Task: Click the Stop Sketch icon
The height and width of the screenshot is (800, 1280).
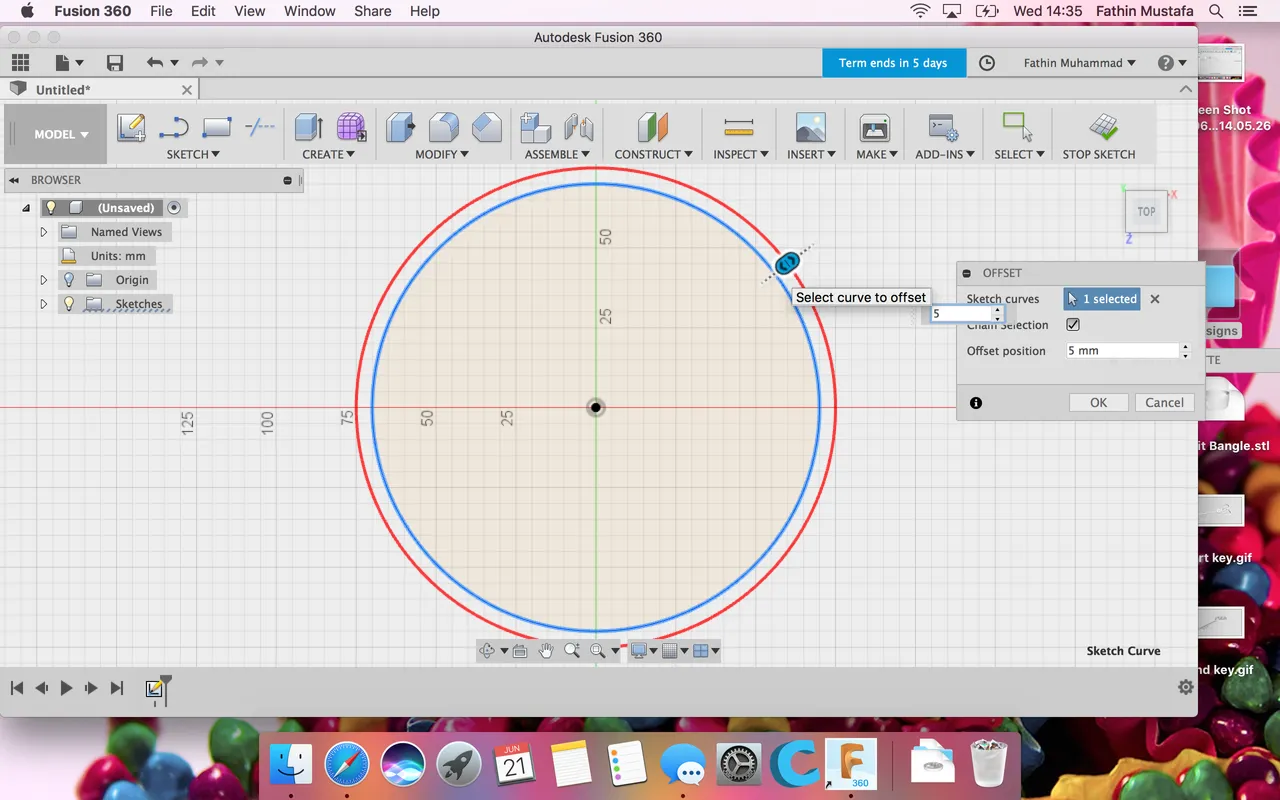Action: [x=1104, y=127]
